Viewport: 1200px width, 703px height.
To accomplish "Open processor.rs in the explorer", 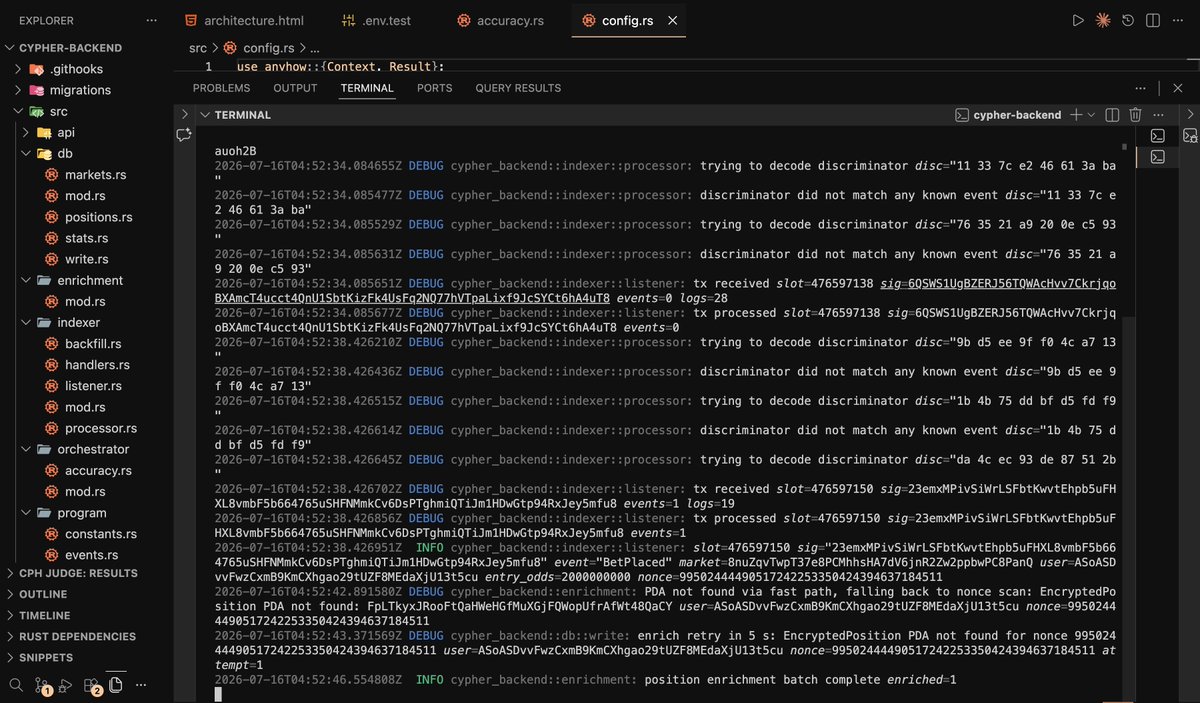I will tap(100, 428).
